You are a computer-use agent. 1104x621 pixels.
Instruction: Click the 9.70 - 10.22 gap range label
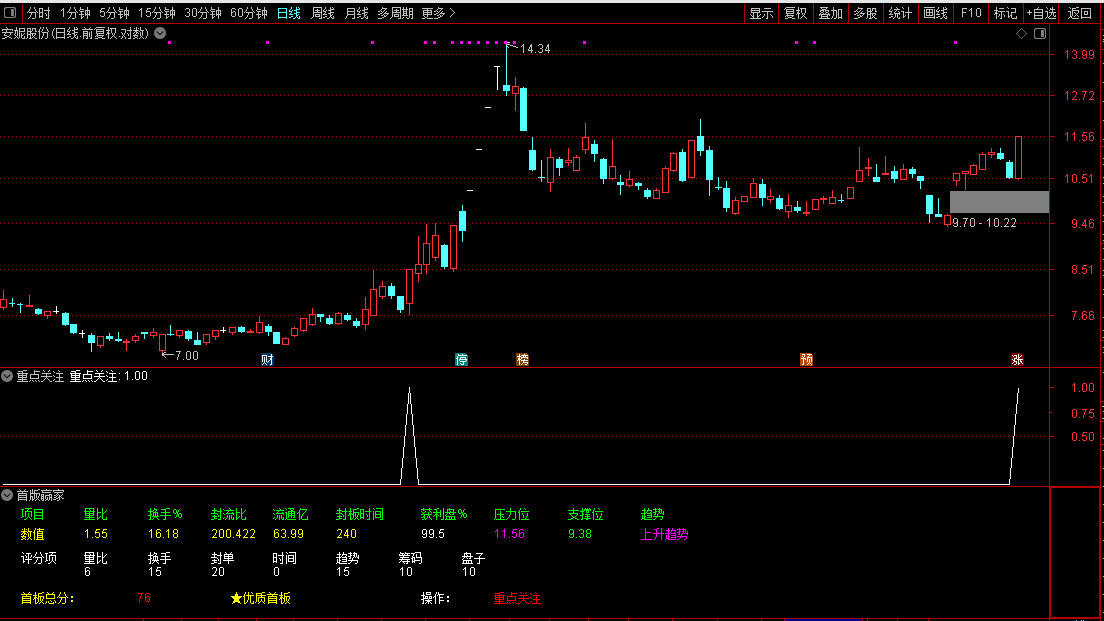coord(984,223)
